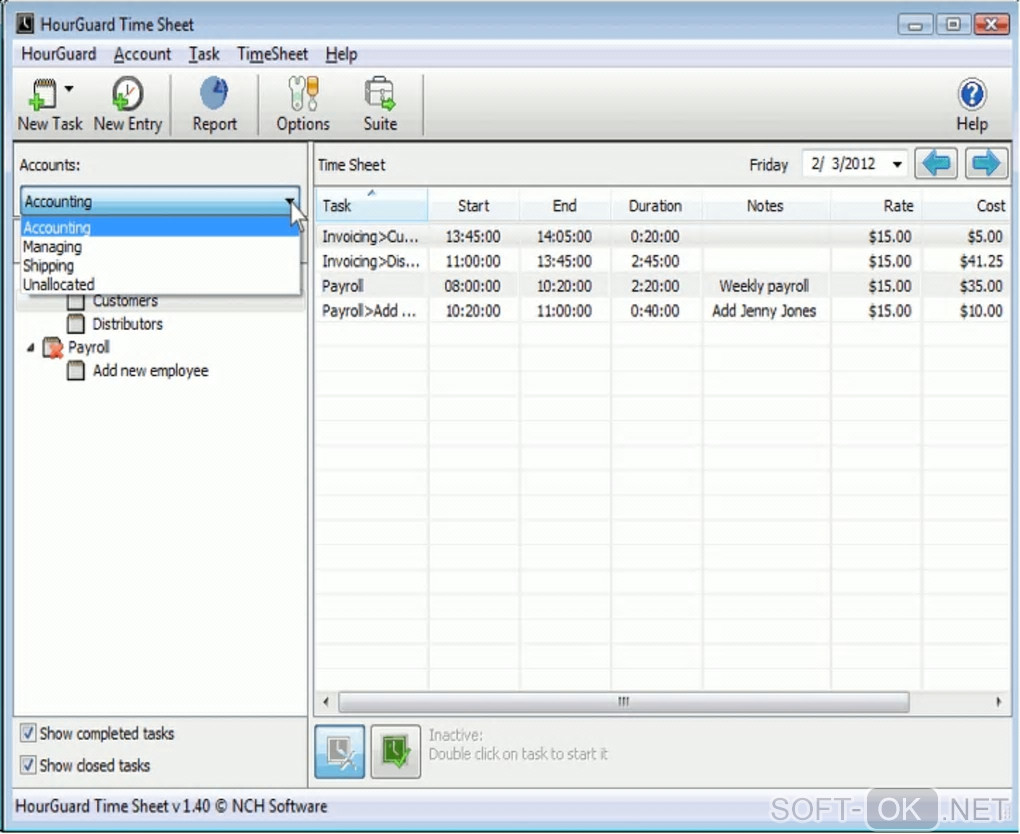Open the HourGuard menu
Image resolution: width=1020 pixels, height=834 pixels.
[59, 54]
